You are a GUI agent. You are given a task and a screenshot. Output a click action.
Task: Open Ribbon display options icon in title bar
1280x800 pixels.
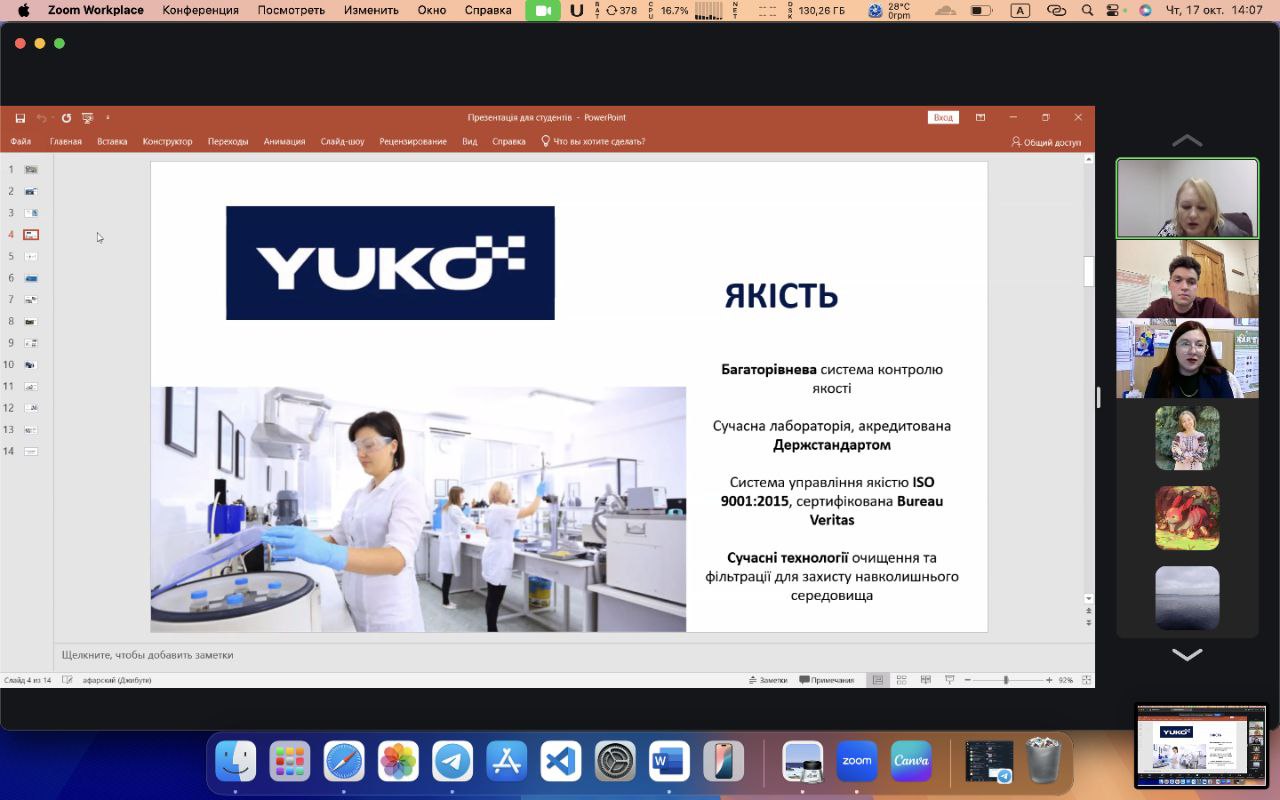click(980, 118)
